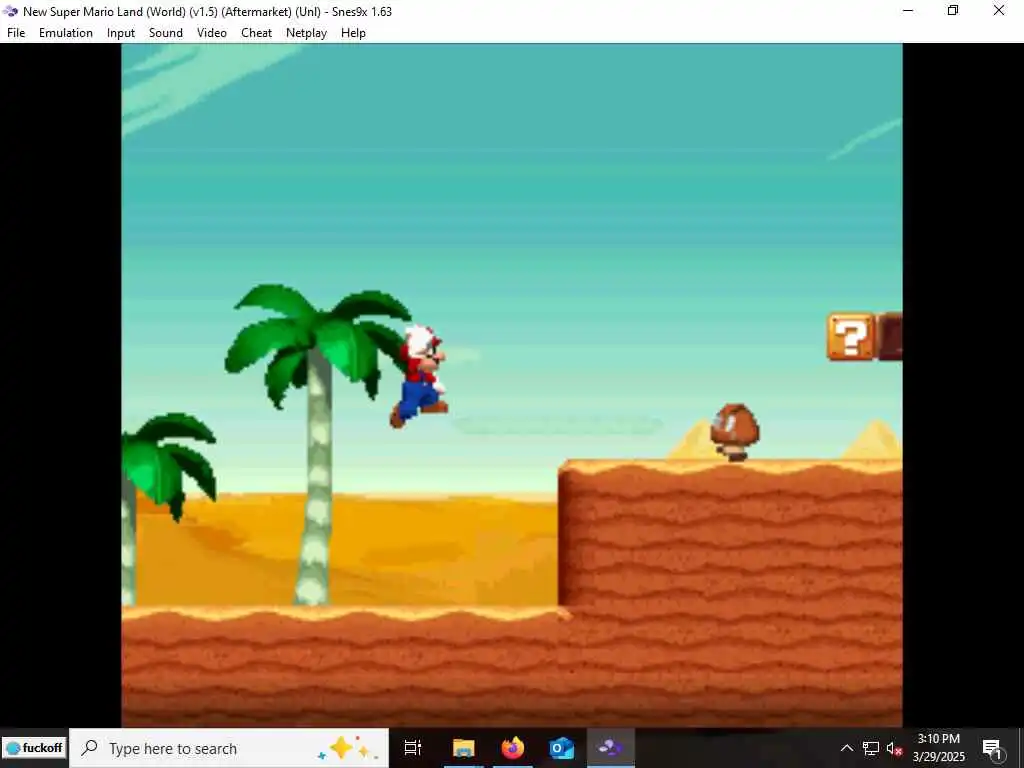Open the Emulation menu

[65, 33]
